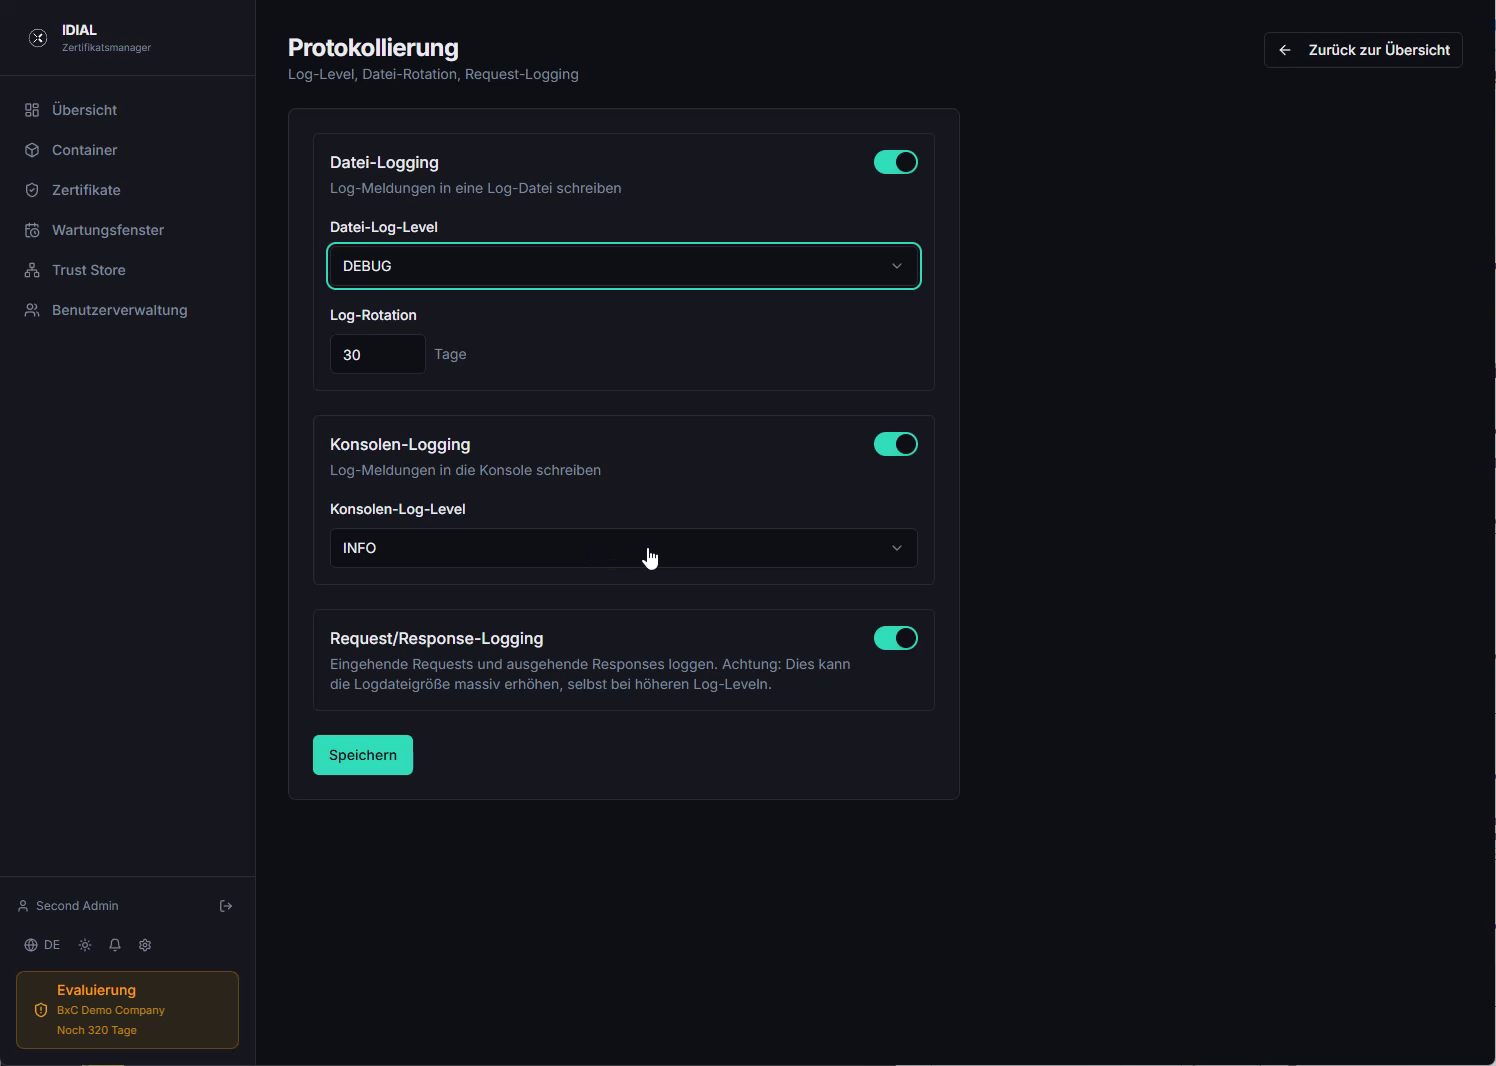Click the Log-Rotation days input field

(378, 354)
